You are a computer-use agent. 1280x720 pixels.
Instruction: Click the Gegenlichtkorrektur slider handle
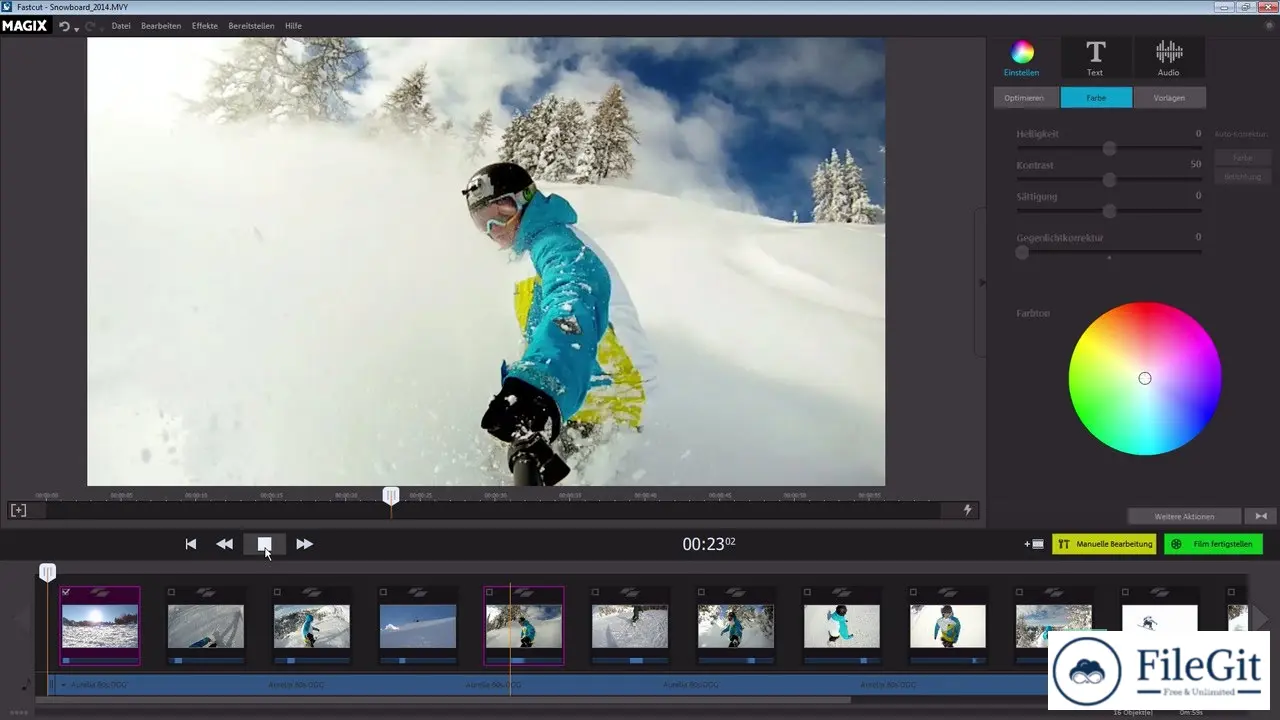[x=1022, y=252]
